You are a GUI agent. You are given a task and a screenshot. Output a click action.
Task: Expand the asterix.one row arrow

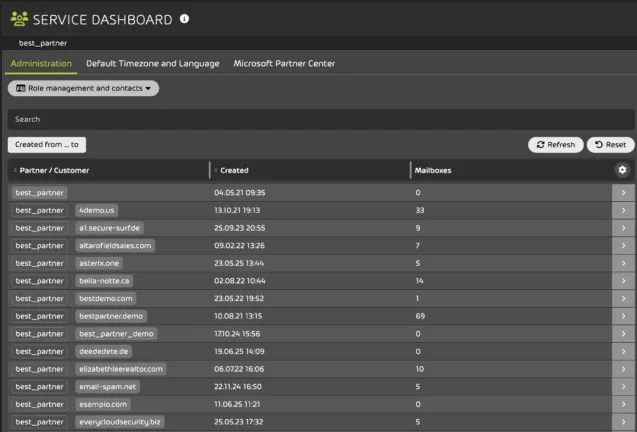pyautogui.click(x=623, y=263)
